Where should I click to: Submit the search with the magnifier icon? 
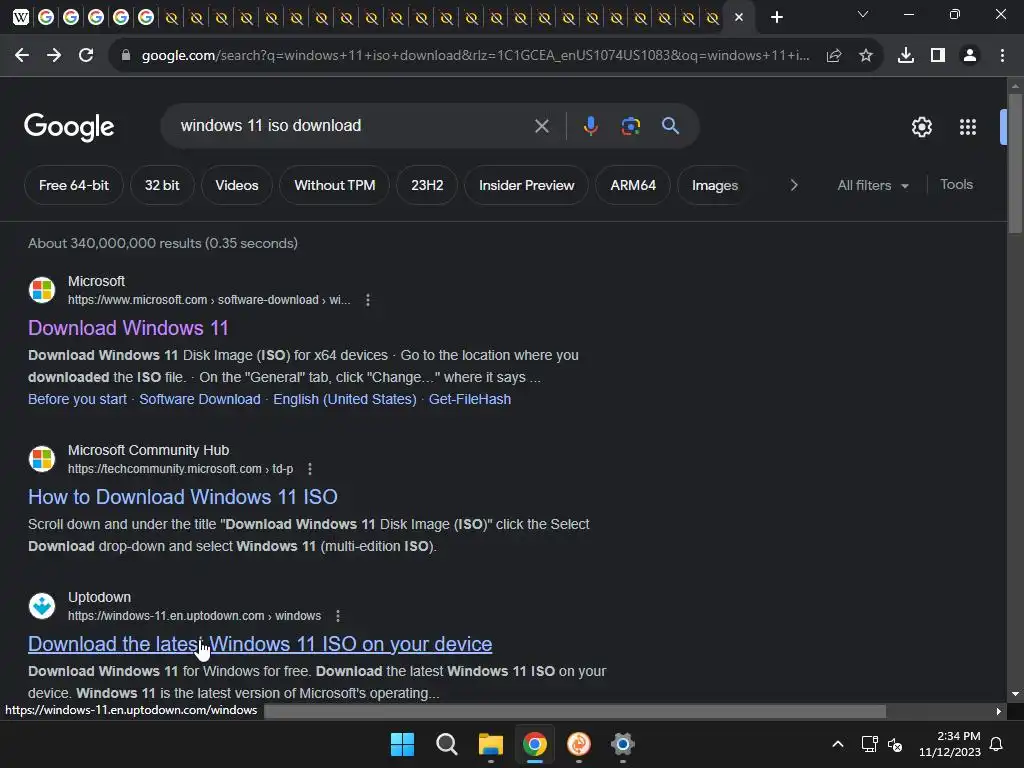[x=670, y=125]
